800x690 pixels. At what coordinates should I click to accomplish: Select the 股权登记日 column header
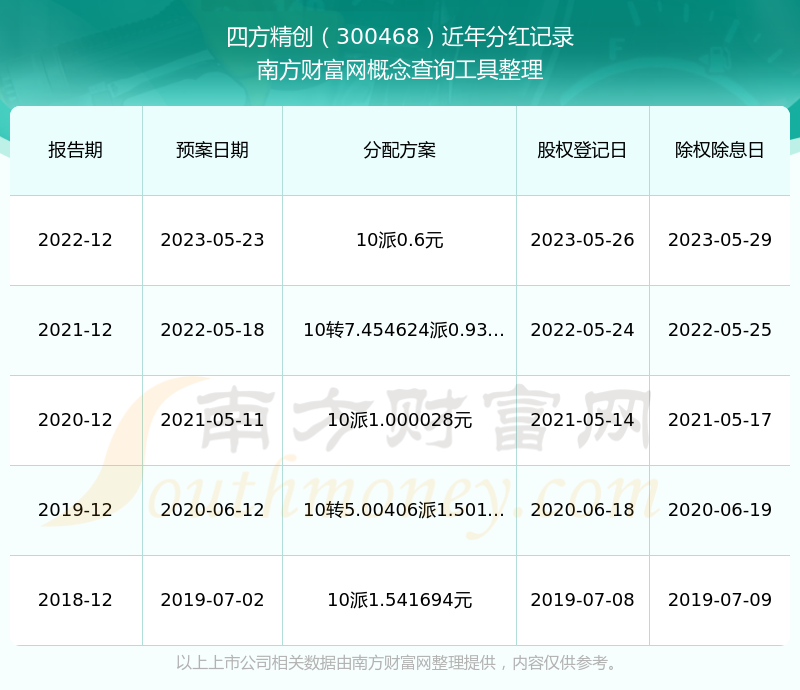pyautogui.click(x=582, y=150)
